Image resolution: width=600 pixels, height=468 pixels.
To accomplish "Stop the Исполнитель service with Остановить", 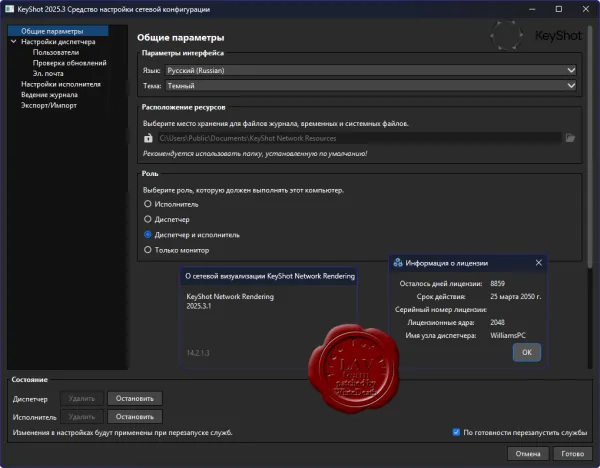I will coord(135,417).
